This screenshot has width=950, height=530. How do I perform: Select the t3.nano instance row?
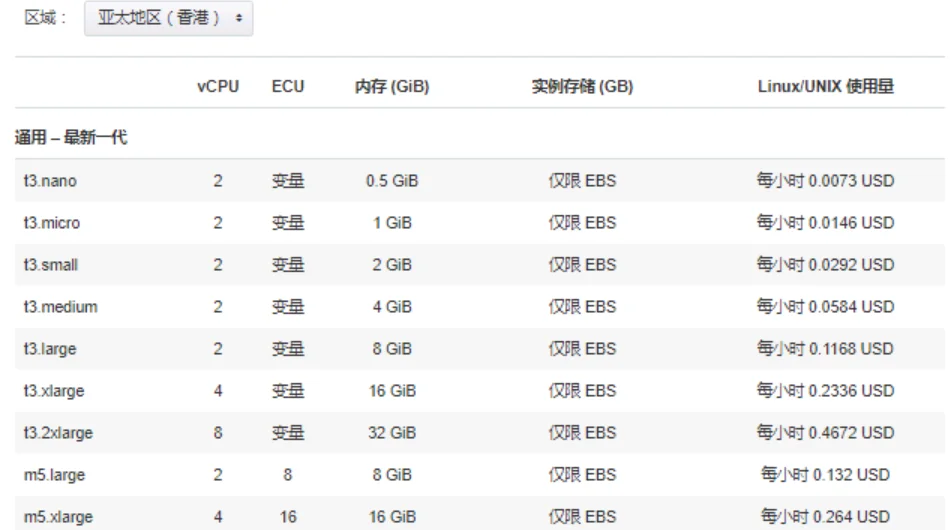[50, 181]
